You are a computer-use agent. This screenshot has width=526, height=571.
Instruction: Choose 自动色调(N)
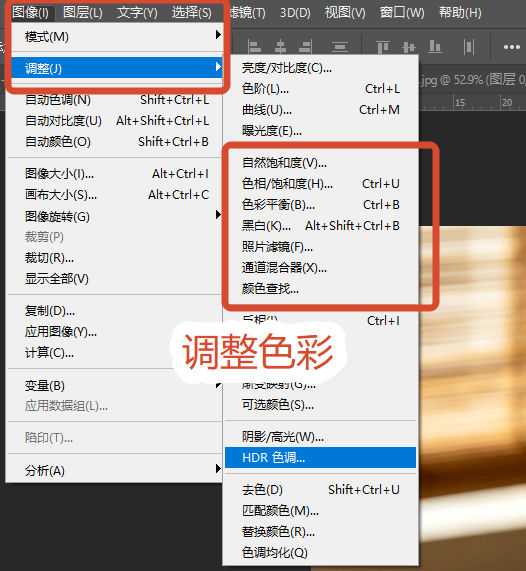point(115,99)
